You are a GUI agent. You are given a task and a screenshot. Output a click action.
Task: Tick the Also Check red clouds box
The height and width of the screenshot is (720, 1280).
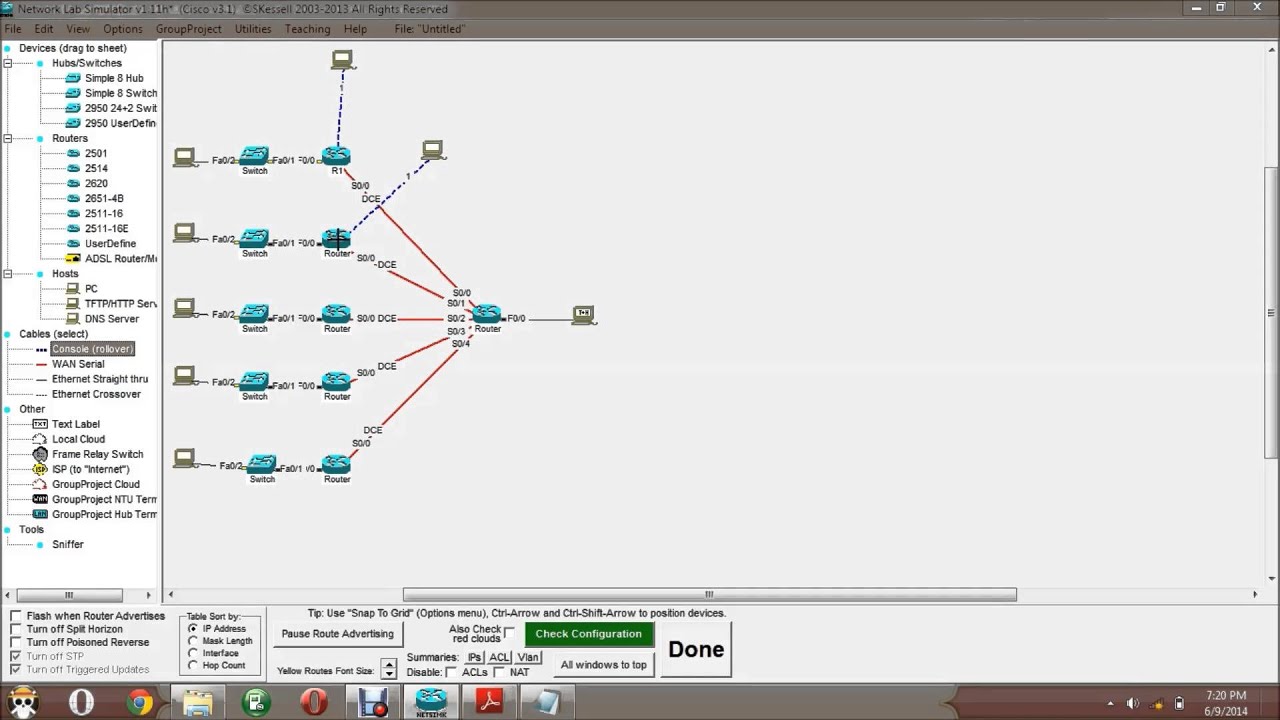coord(510,633)
